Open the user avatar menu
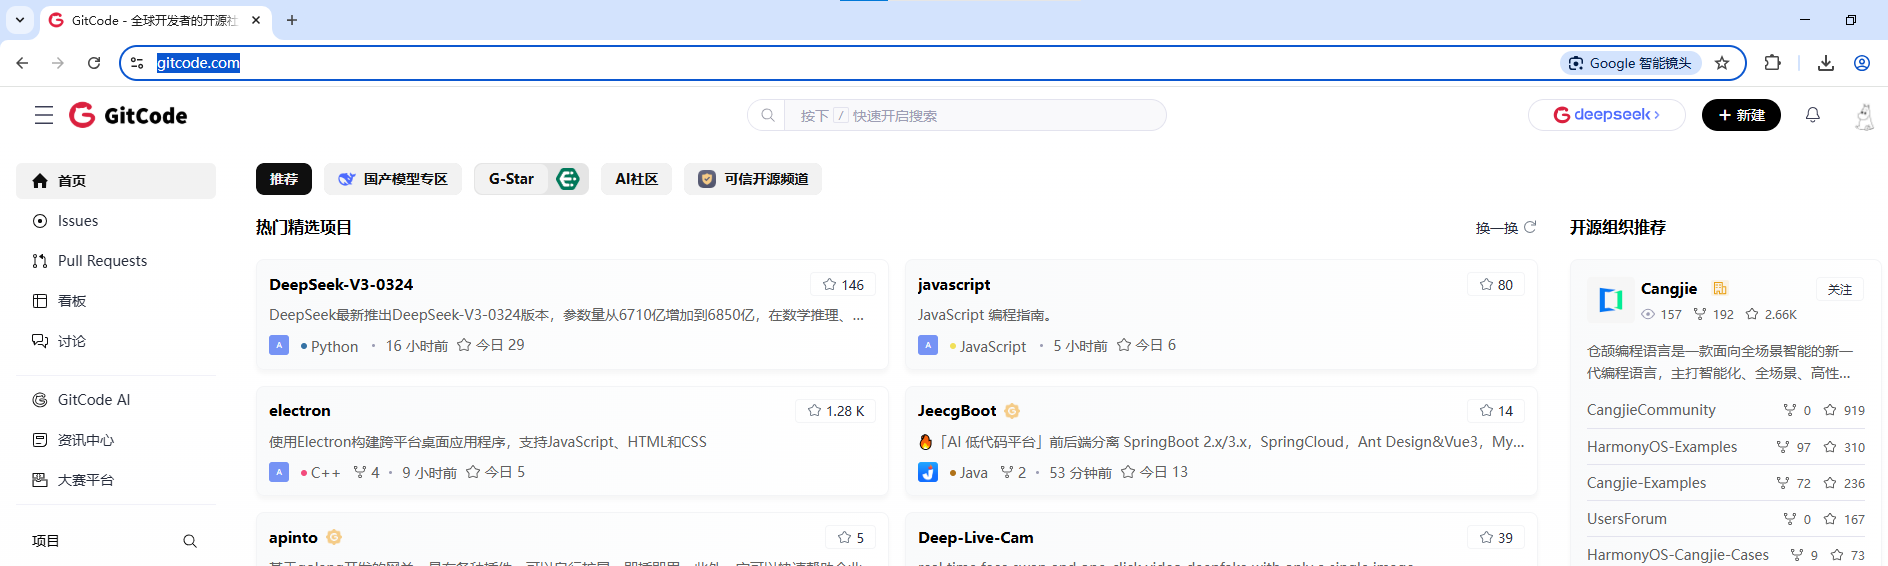This screenshot has height=566, width=1888. (1863, 116)
